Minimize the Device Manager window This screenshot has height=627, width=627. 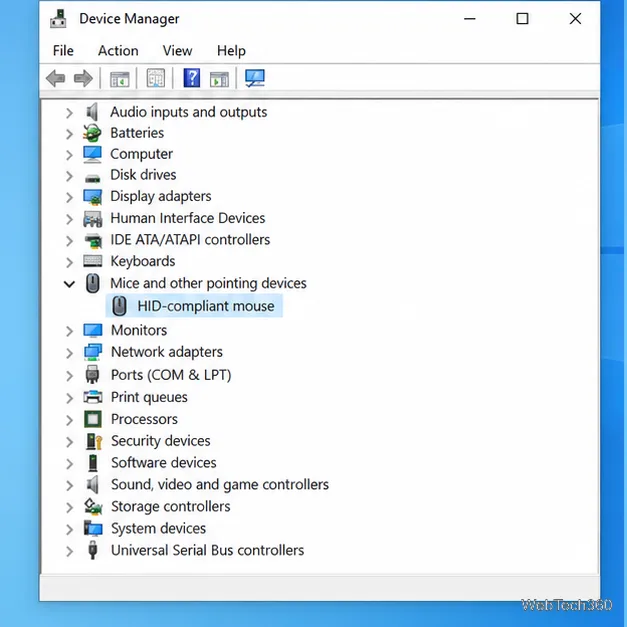(469, 18)
